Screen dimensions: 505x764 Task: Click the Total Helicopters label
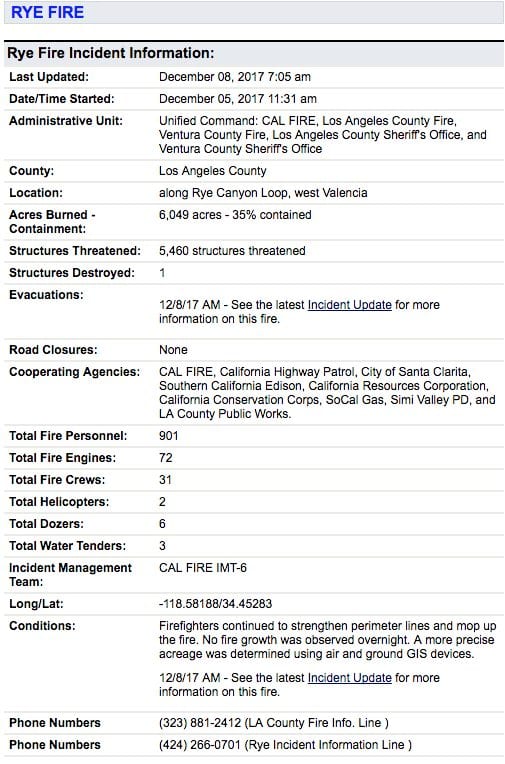pos(59,502)
